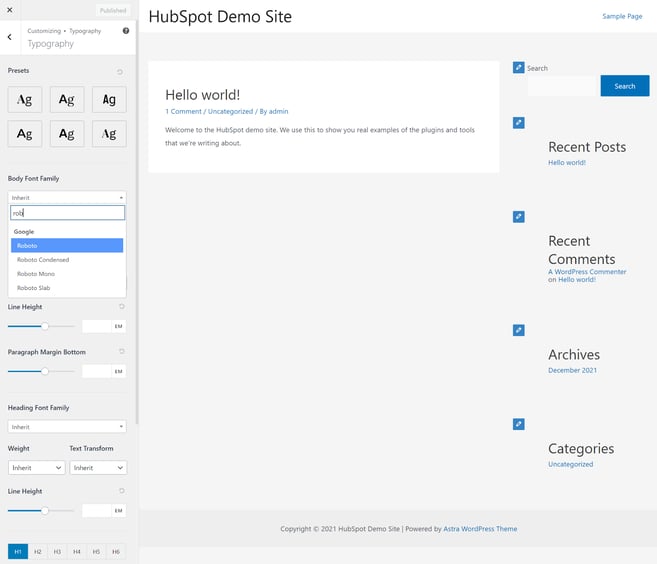Screen dimensions: 657x564
Task: Select Roboto Slab font option
Action: (x=67, y=288)
